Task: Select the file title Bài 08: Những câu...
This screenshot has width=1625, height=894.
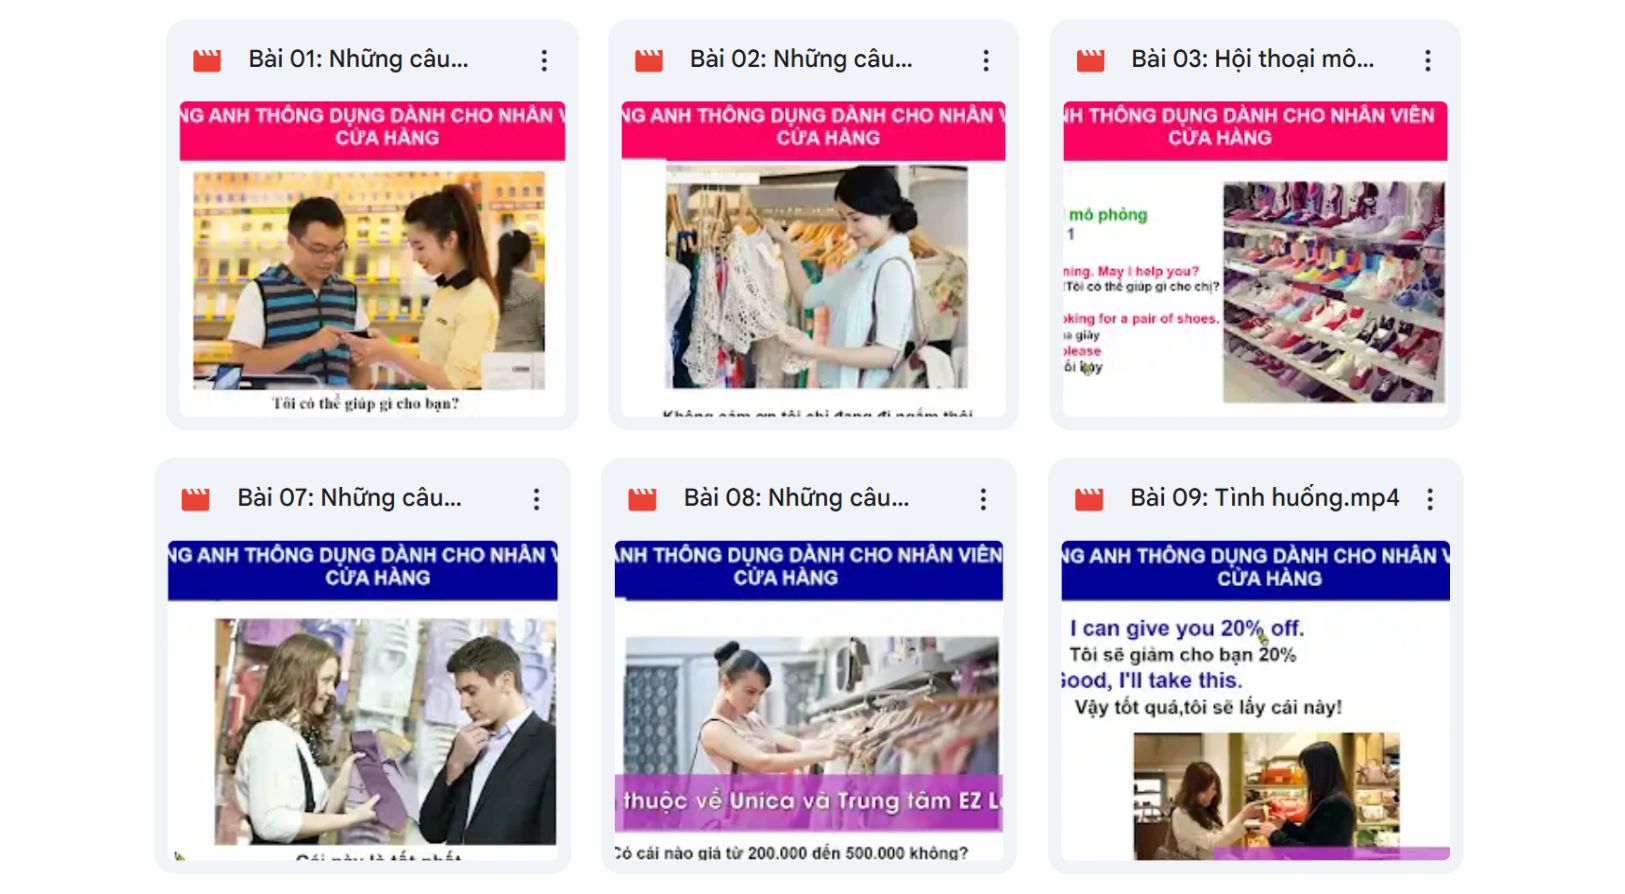Action: 797,498
